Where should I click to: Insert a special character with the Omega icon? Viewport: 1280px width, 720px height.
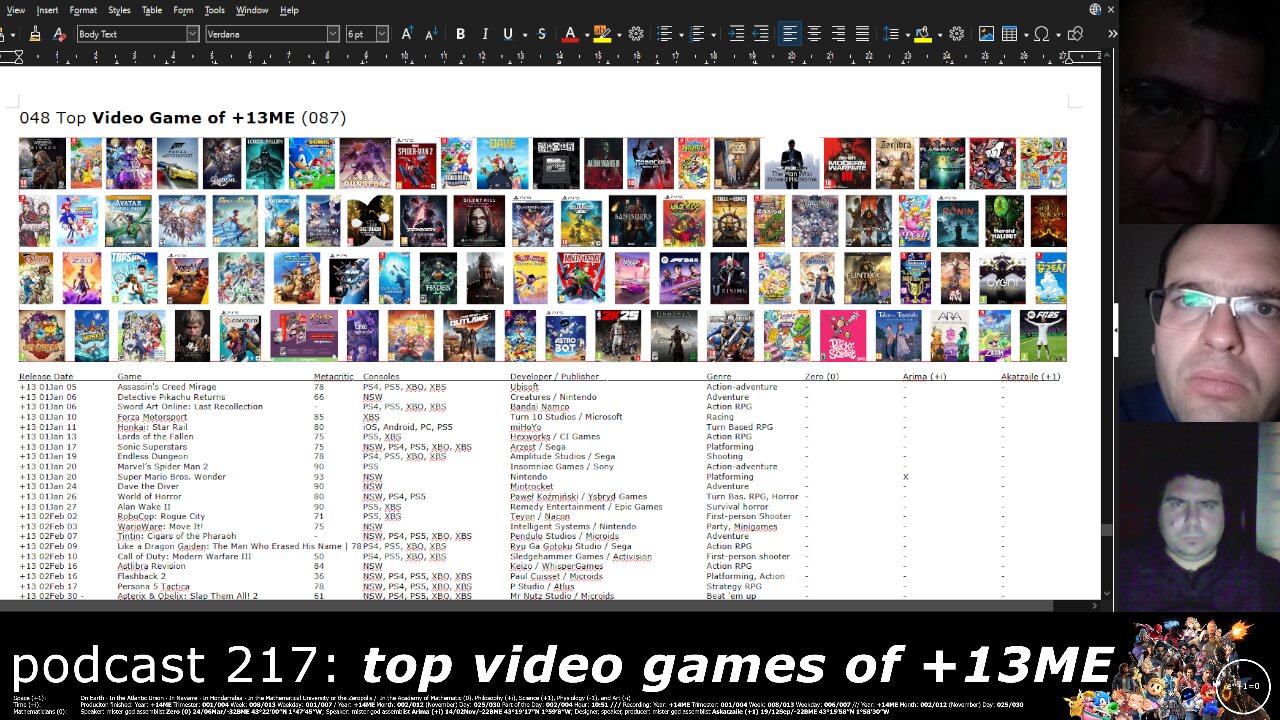point(1041,34)
